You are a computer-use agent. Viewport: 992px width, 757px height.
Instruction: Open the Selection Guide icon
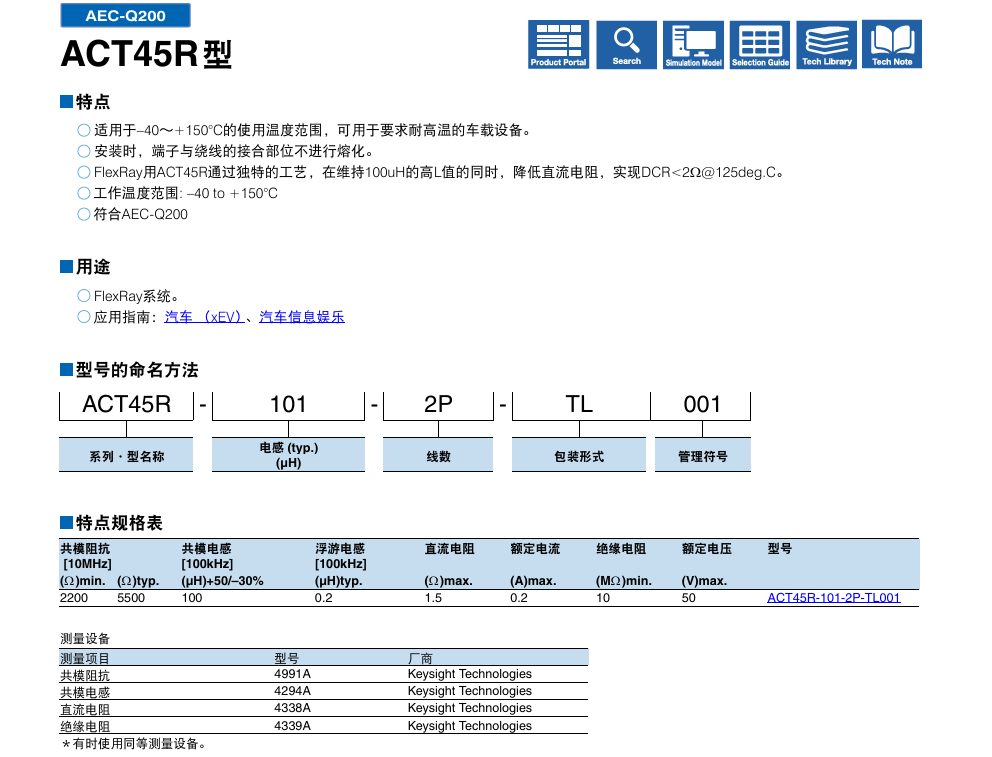pyautogui.click(x=760, y=44)
